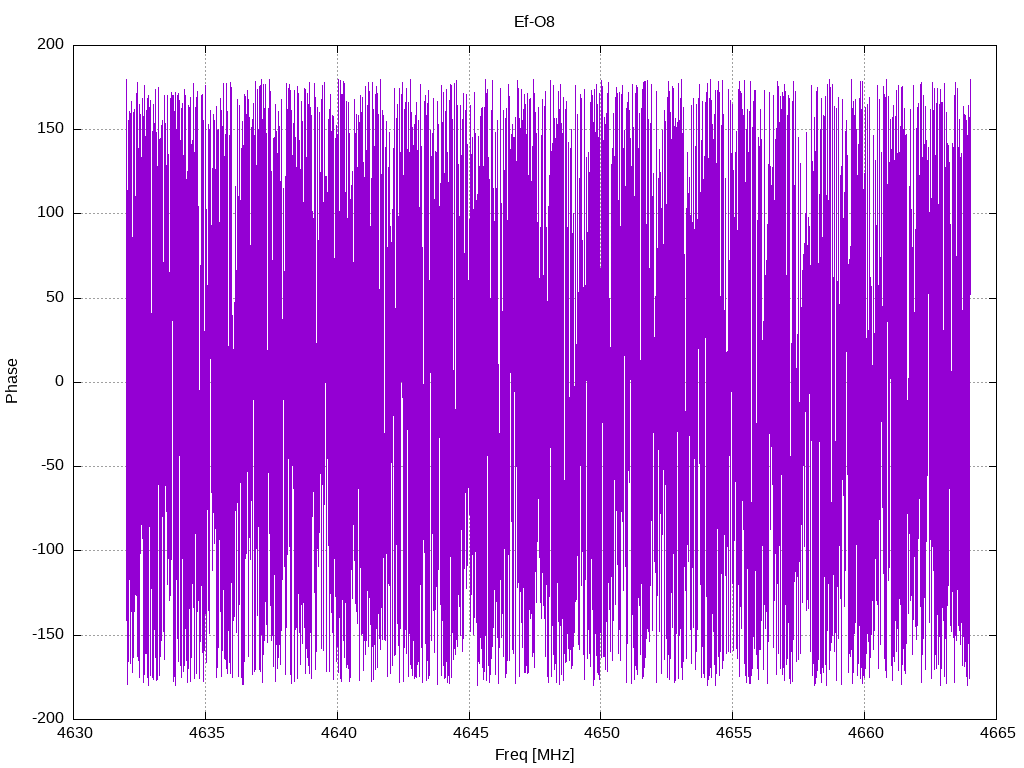Click y-axis tick label -200

click(48, 718)
